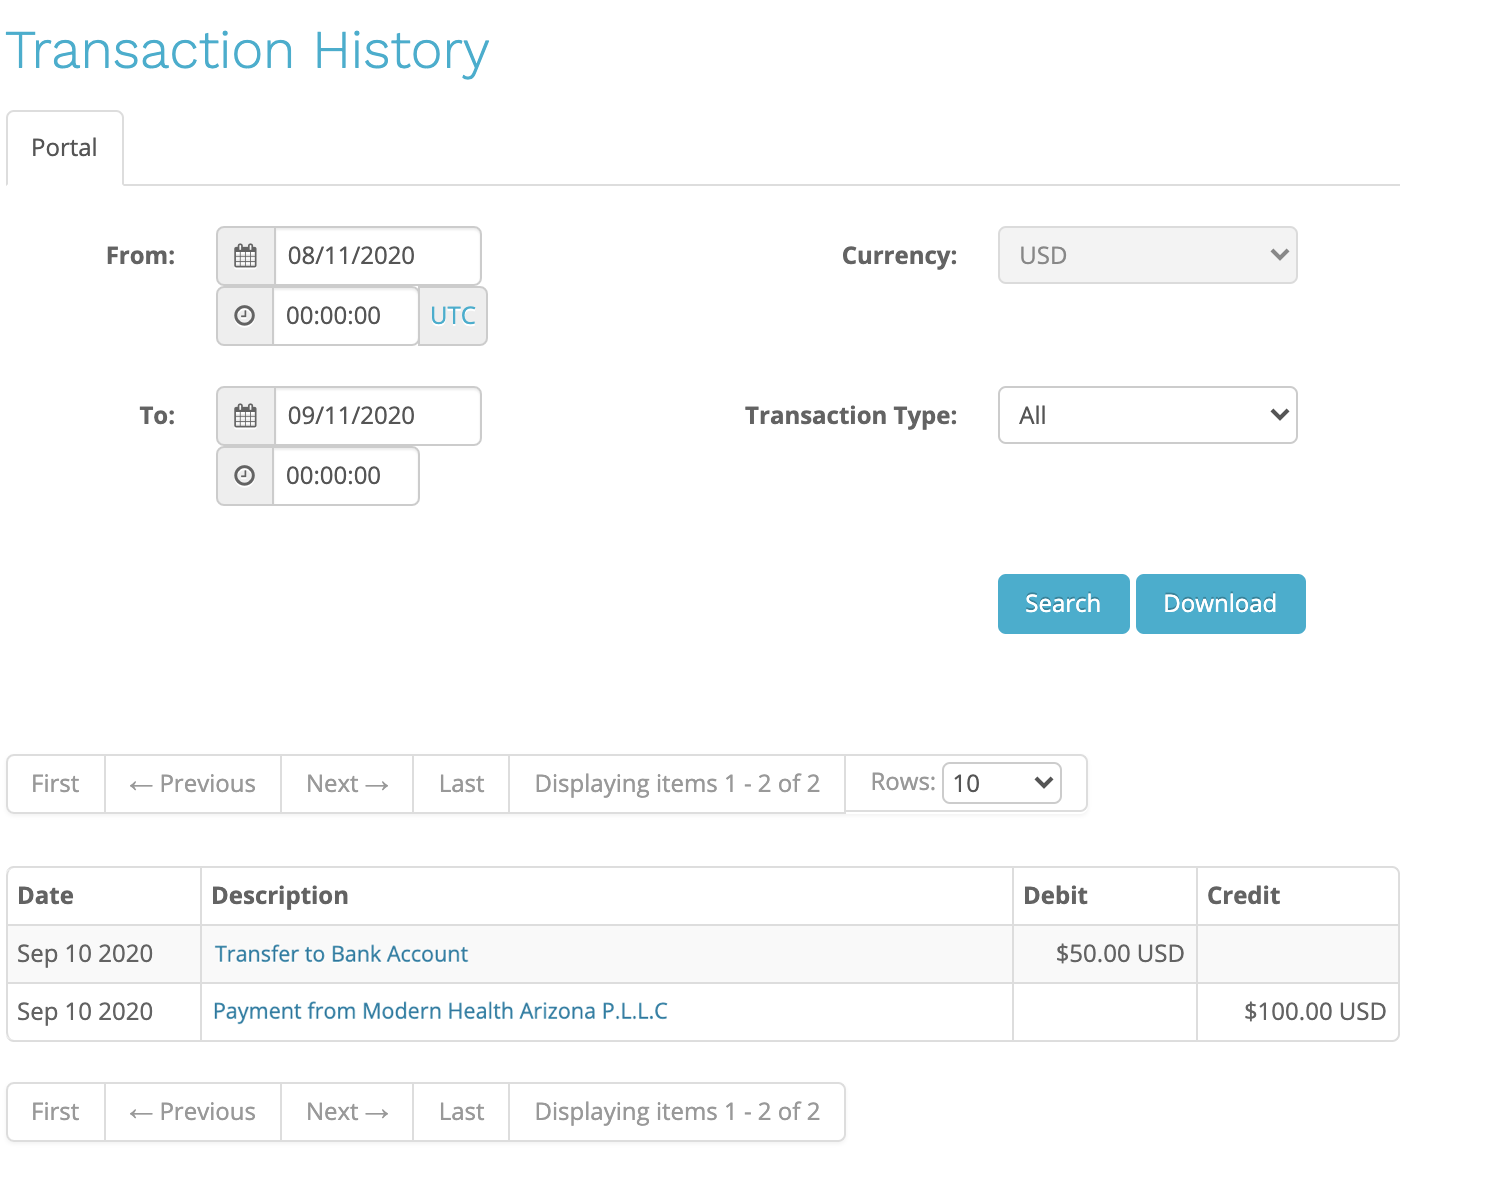1498x1188 pixels.
Task: Change Currency from USD
Action: [1147, 255]
